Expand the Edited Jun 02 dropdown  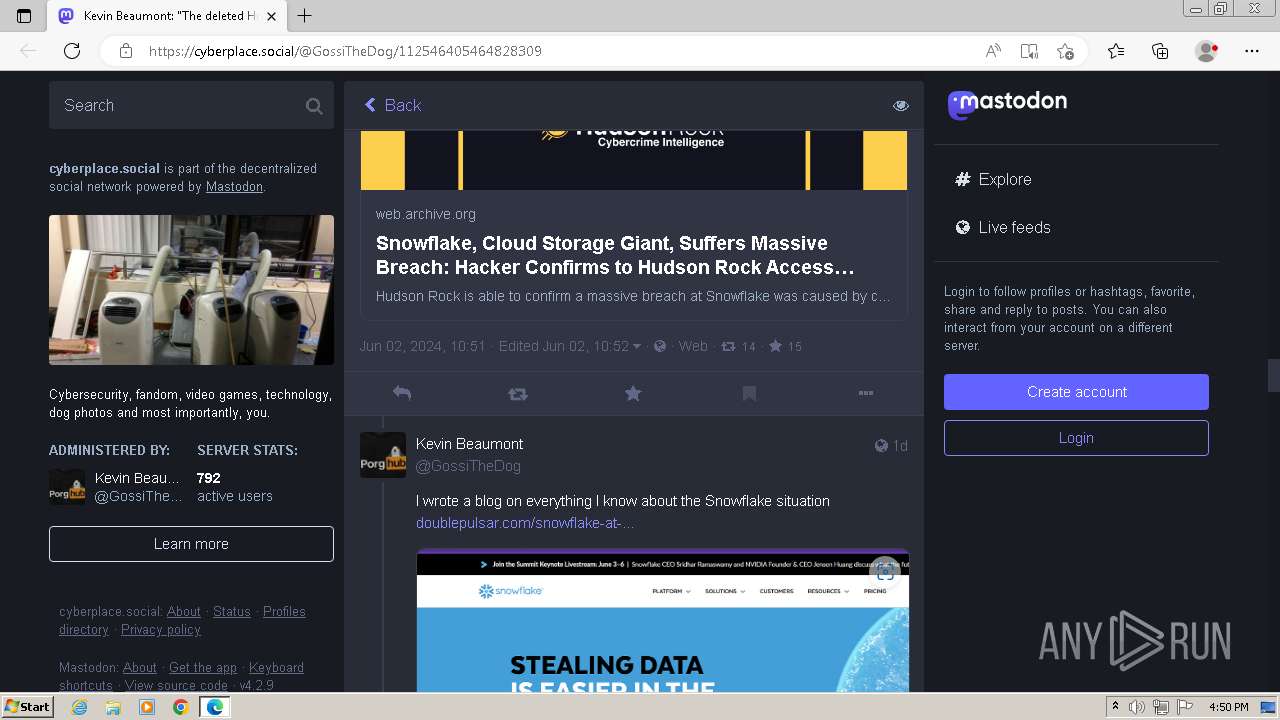(x=570, y=346)
